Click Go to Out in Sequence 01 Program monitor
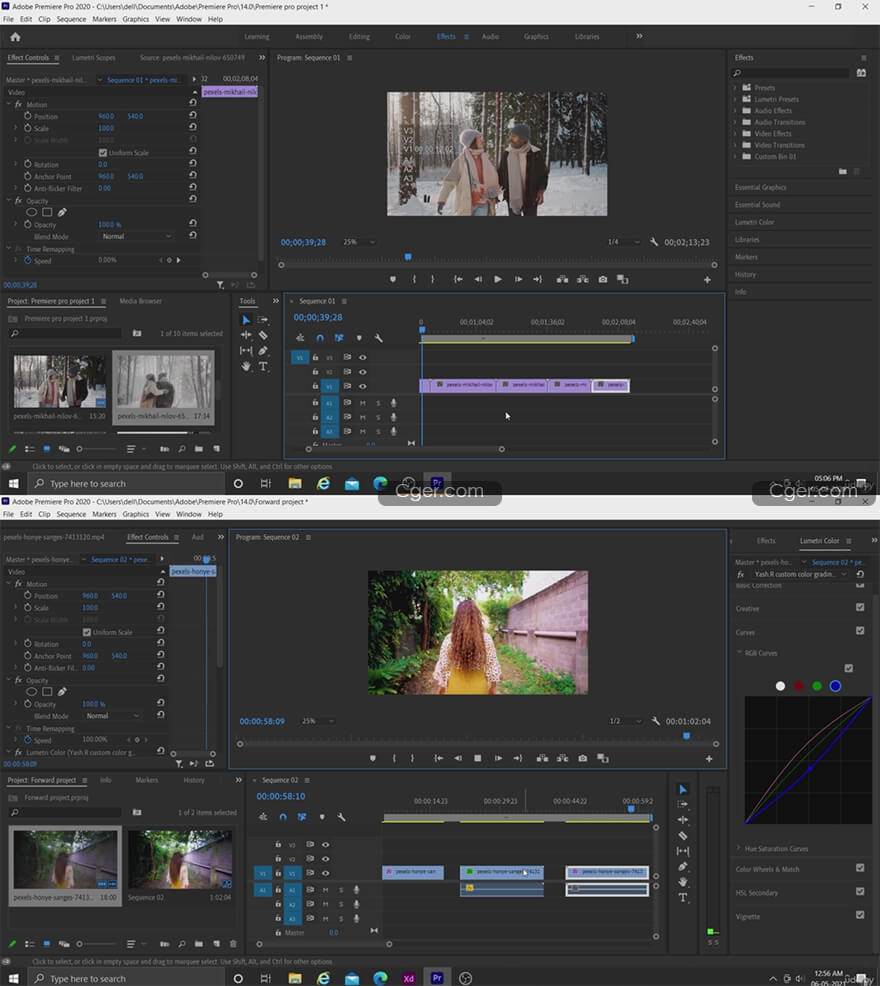Viewport: 880px width, 986px height. click(537, 279)
